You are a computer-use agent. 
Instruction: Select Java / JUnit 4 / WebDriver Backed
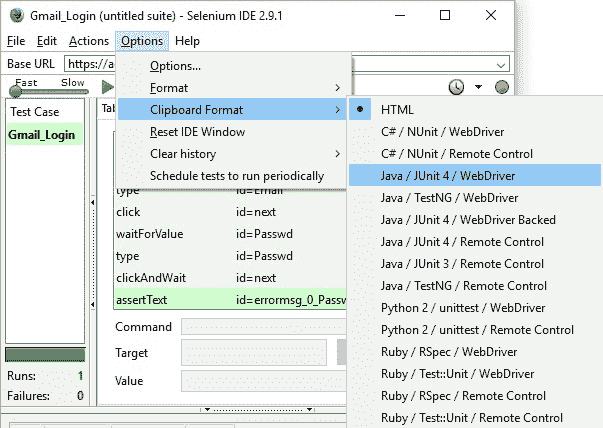coord(475,220)
